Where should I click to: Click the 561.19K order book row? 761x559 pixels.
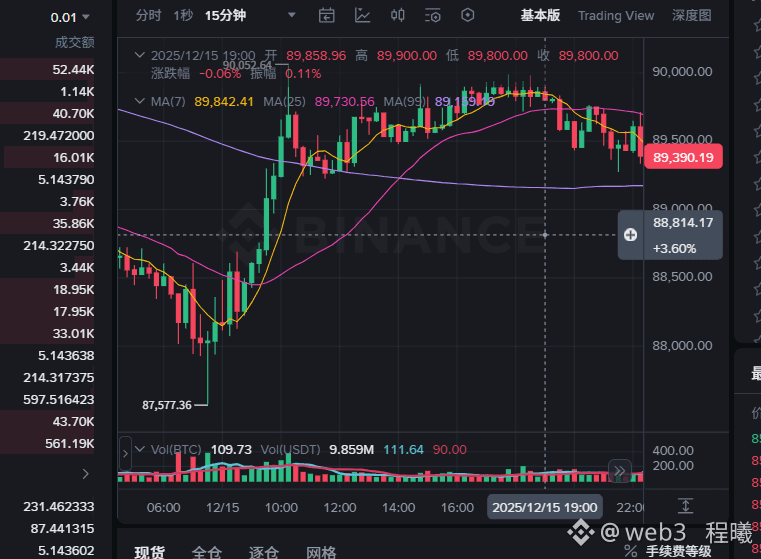(48, 443)
